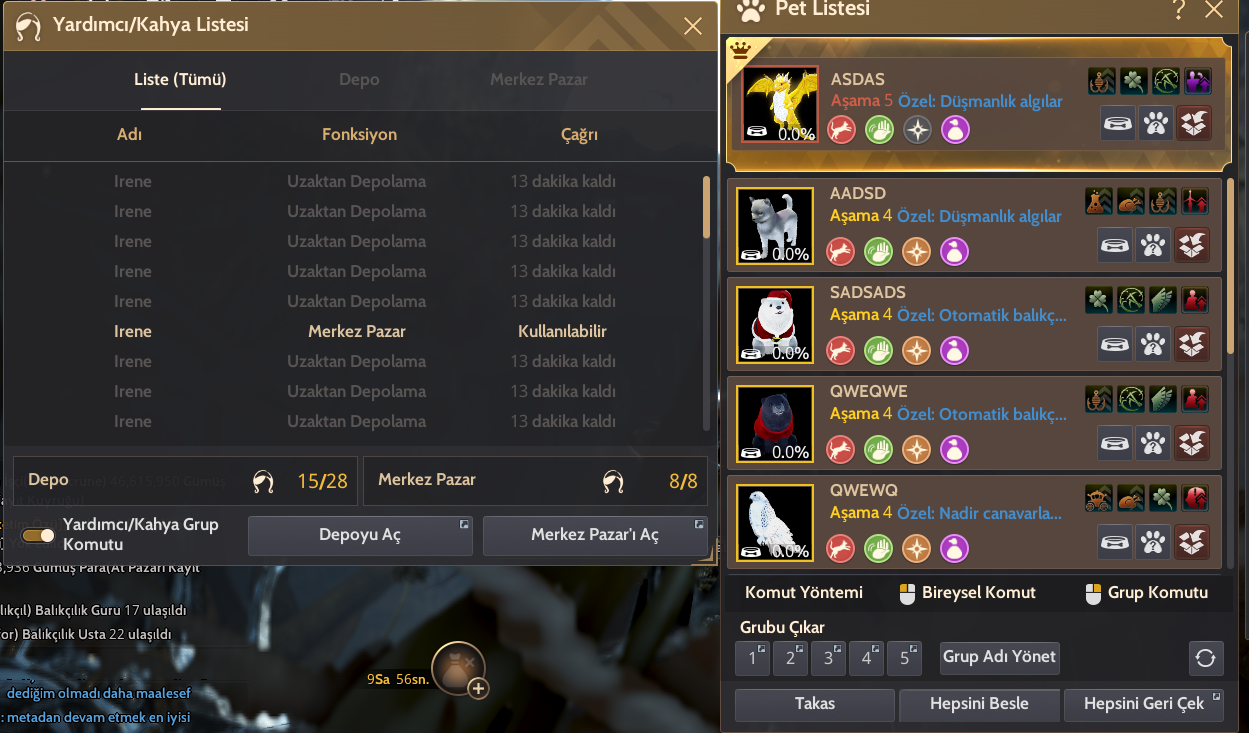Screen dimensions: 1249x733
Task: Click the Depoyu Aç button
Action: [x=360, y=535]
